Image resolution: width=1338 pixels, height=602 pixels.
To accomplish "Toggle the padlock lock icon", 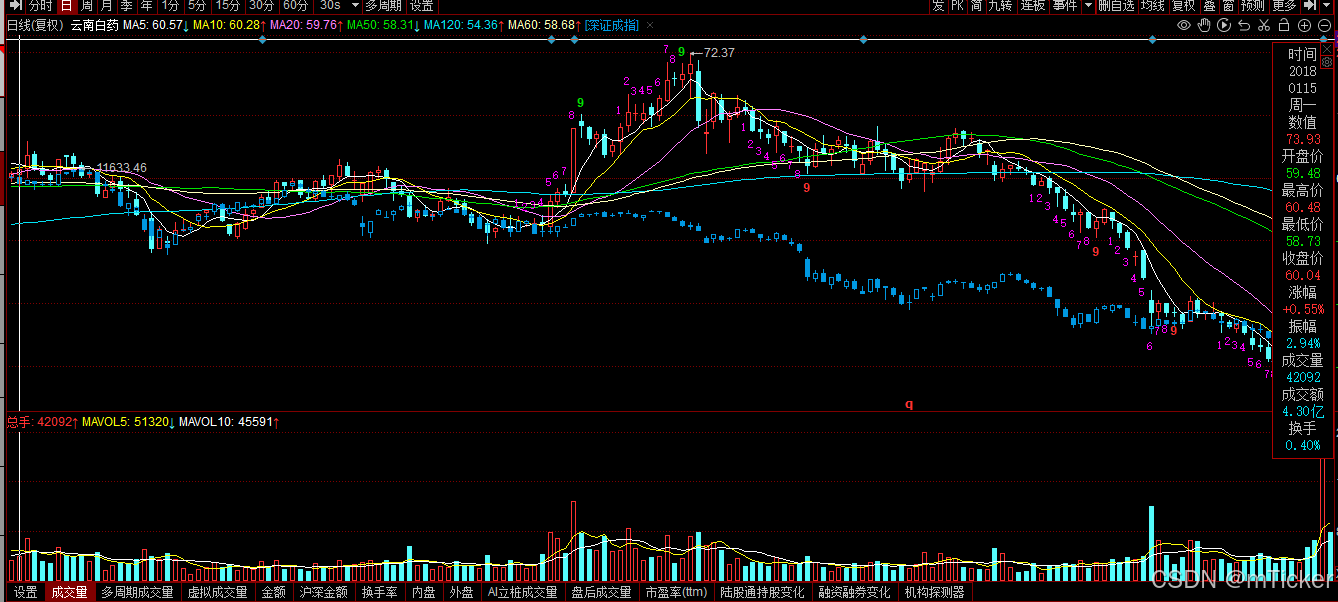I will [x=1284, y=25].
